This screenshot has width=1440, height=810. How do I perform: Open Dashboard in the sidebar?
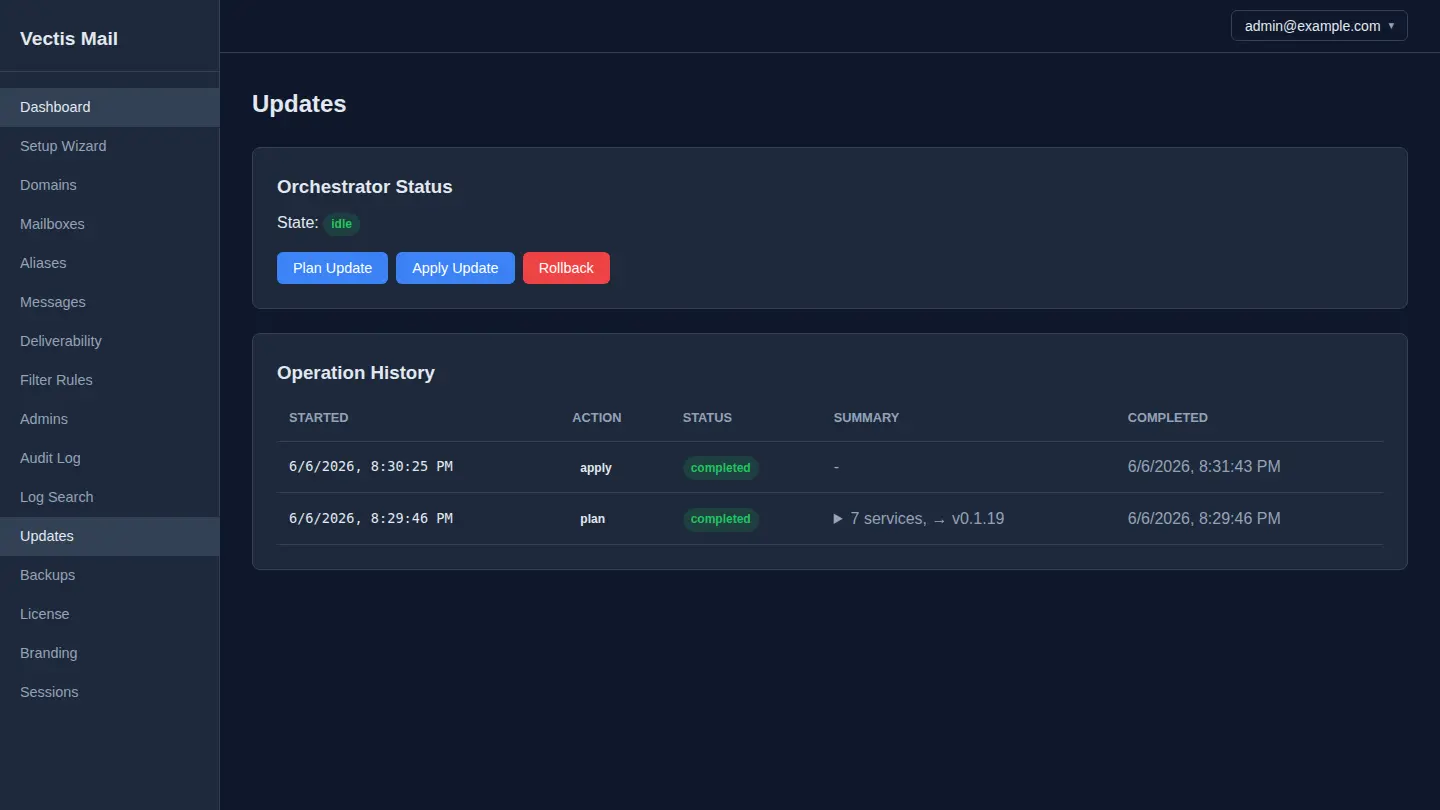click(x=109, y=107)
